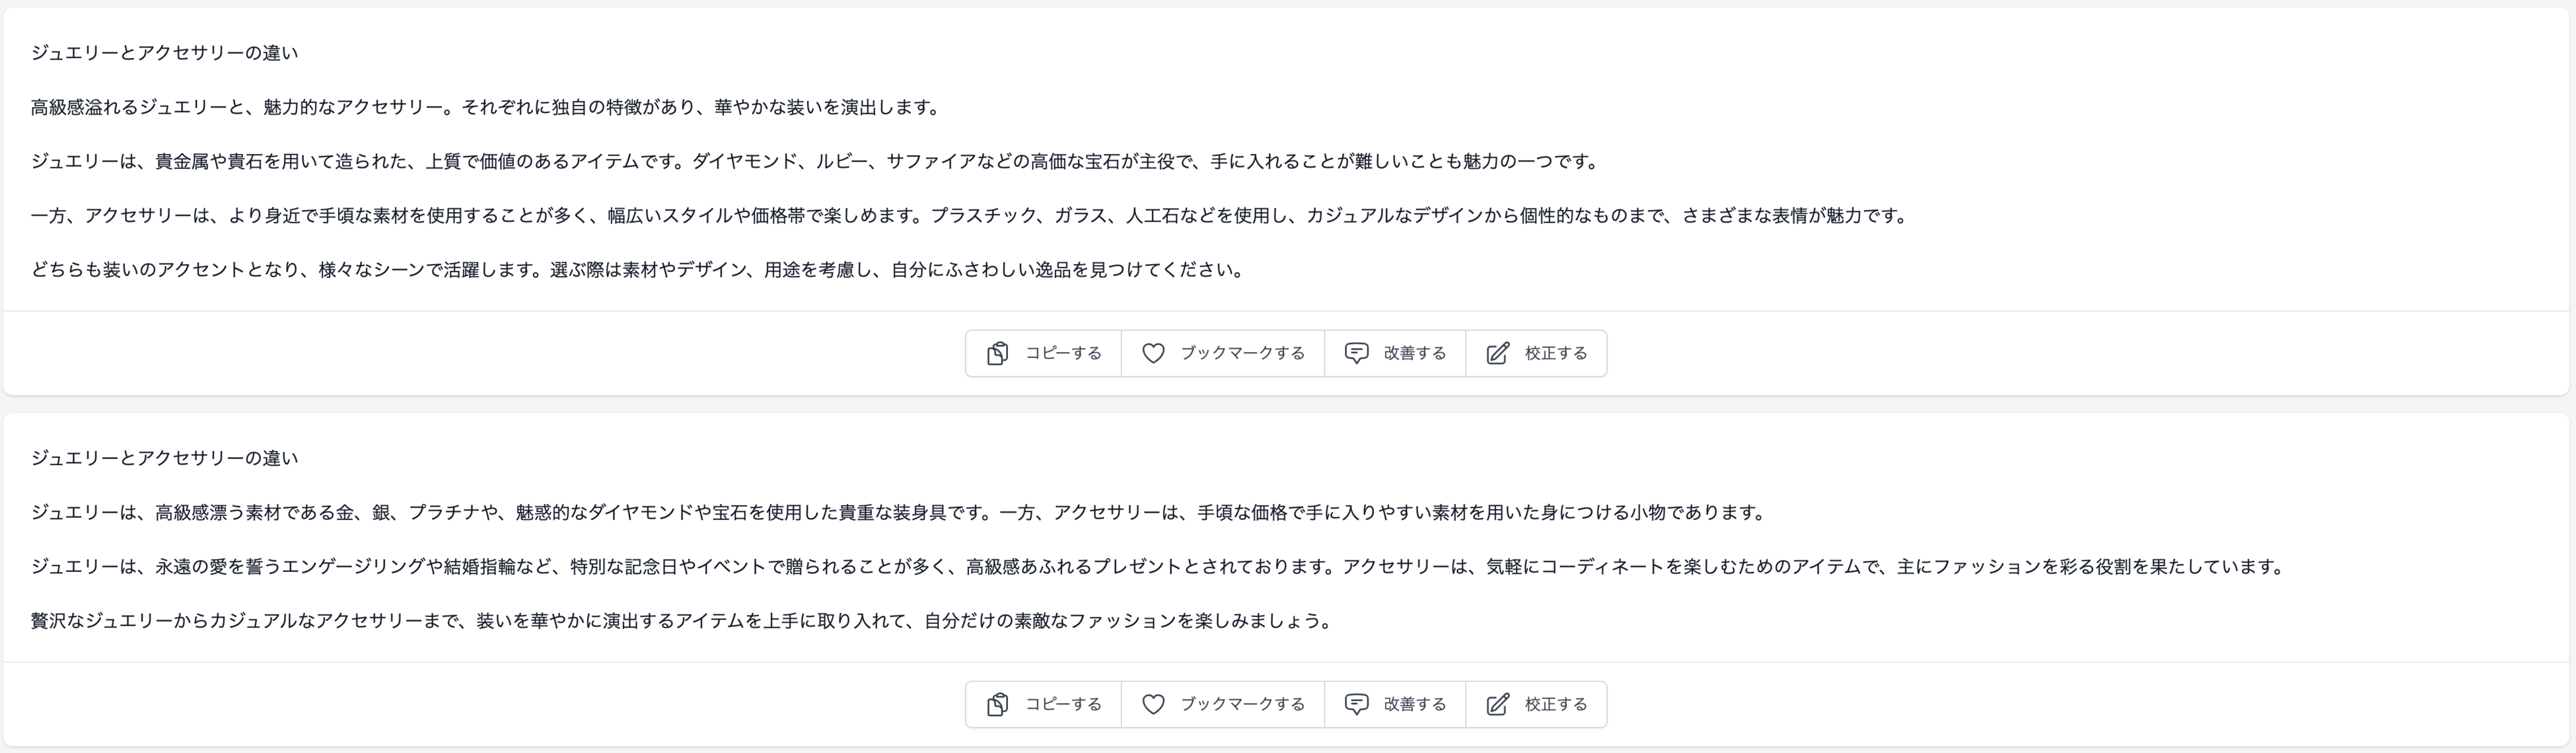Click the pencil proofread icon in the first card
Viewport: 2576px width, 753px height.
tap(1497, 354)
